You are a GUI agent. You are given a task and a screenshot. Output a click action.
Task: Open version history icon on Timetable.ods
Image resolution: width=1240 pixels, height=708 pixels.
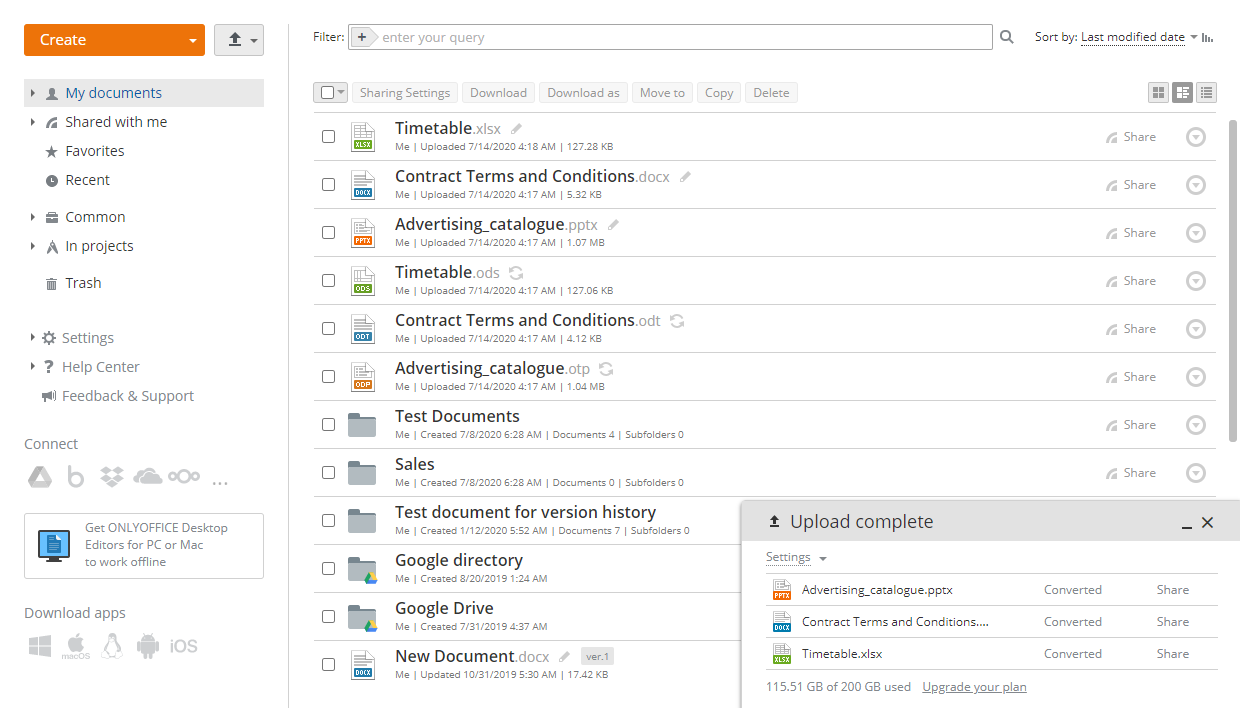(x=515, y=272)
